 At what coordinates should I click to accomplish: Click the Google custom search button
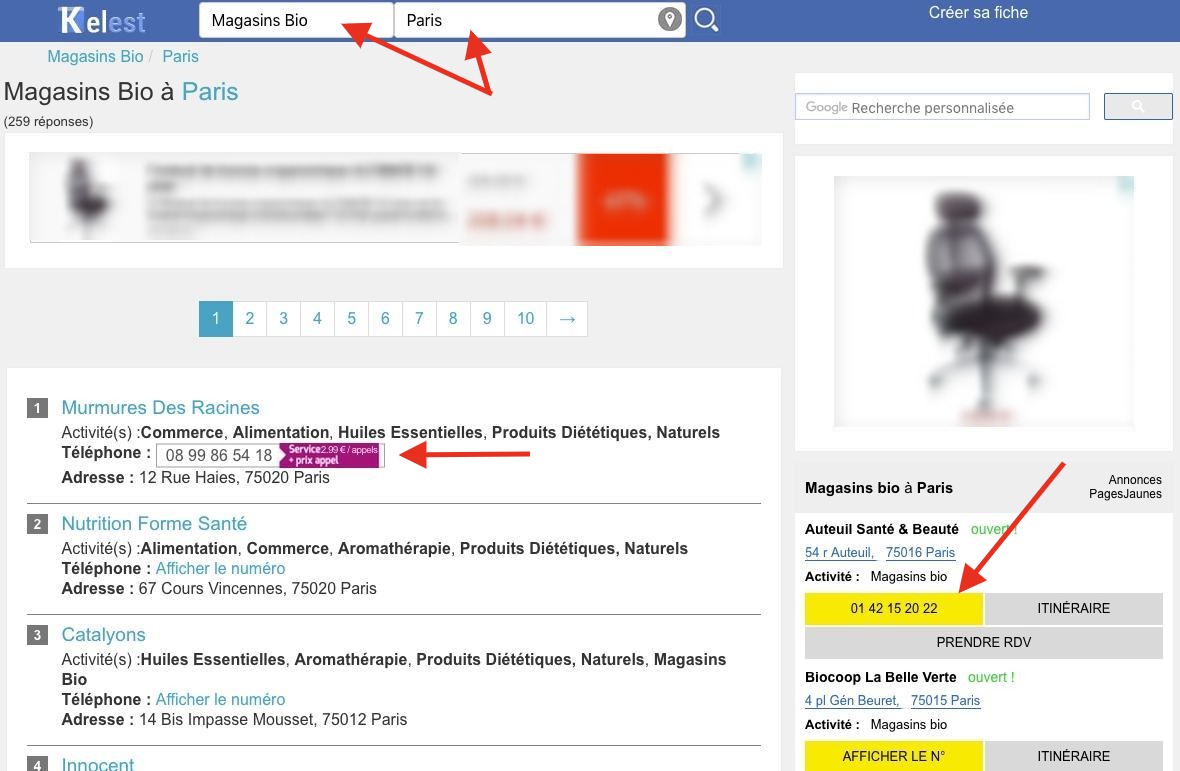coord(1137,106)
